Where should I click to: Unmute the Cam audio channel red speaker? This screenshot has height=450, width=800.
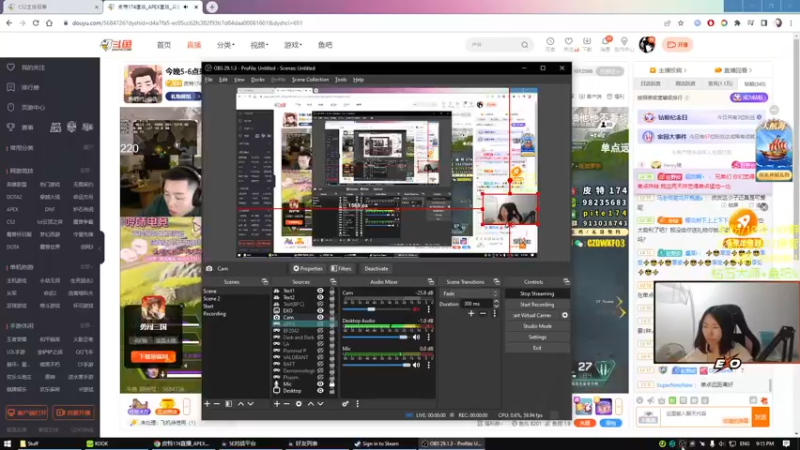(416, 309)
